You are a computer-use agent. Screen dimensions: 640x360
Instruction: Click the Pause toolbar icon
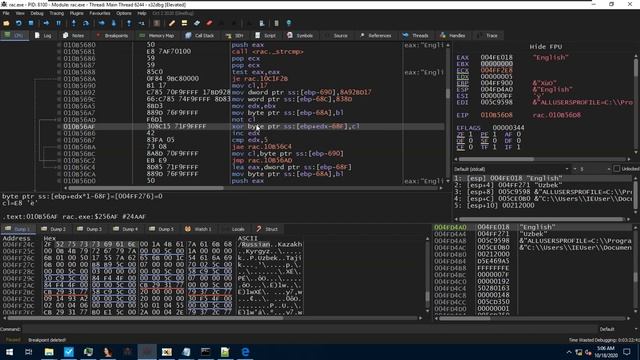58,23
